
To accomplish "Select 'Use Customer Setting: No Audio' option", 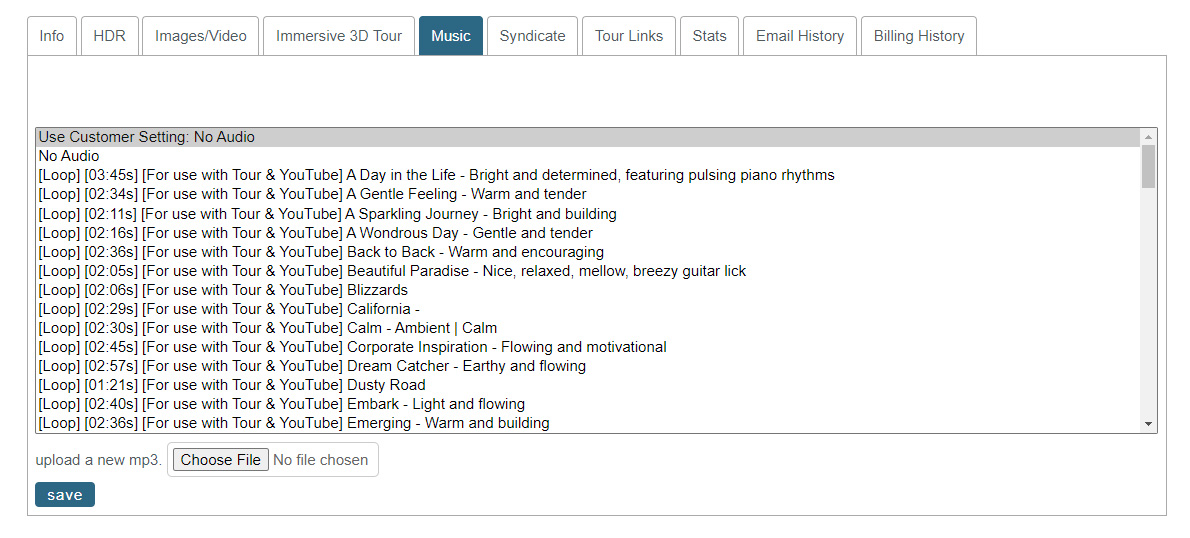I will [588, 137].
